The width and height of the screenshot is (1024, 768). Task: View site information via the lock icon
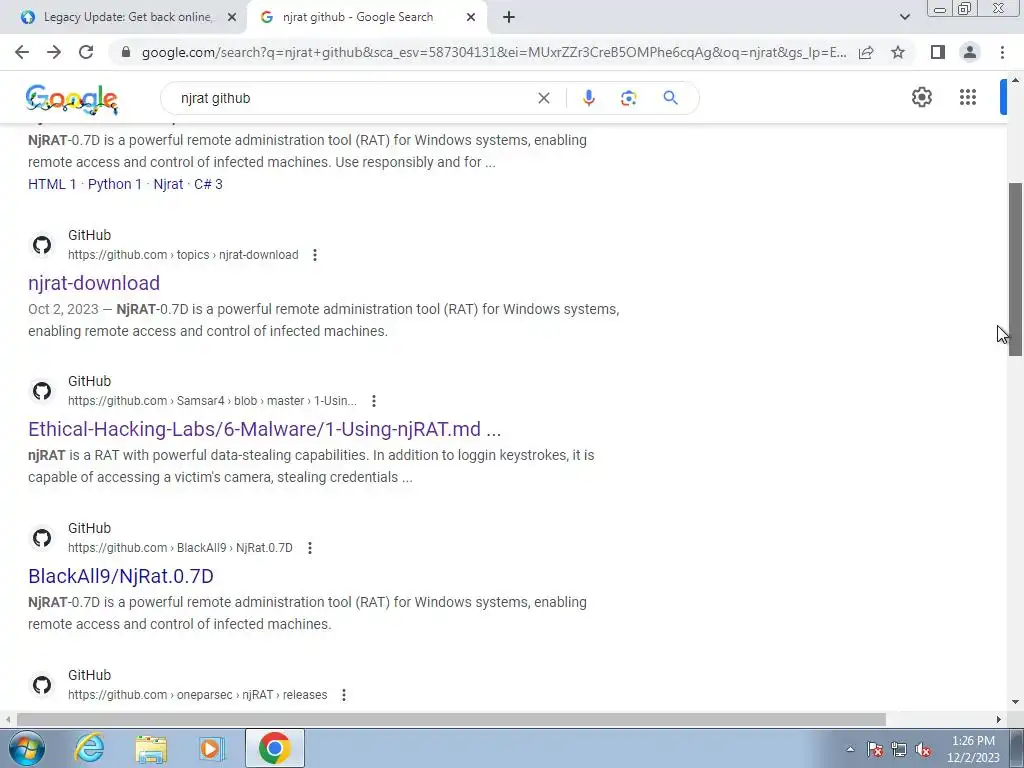click(x=126, y=52)
